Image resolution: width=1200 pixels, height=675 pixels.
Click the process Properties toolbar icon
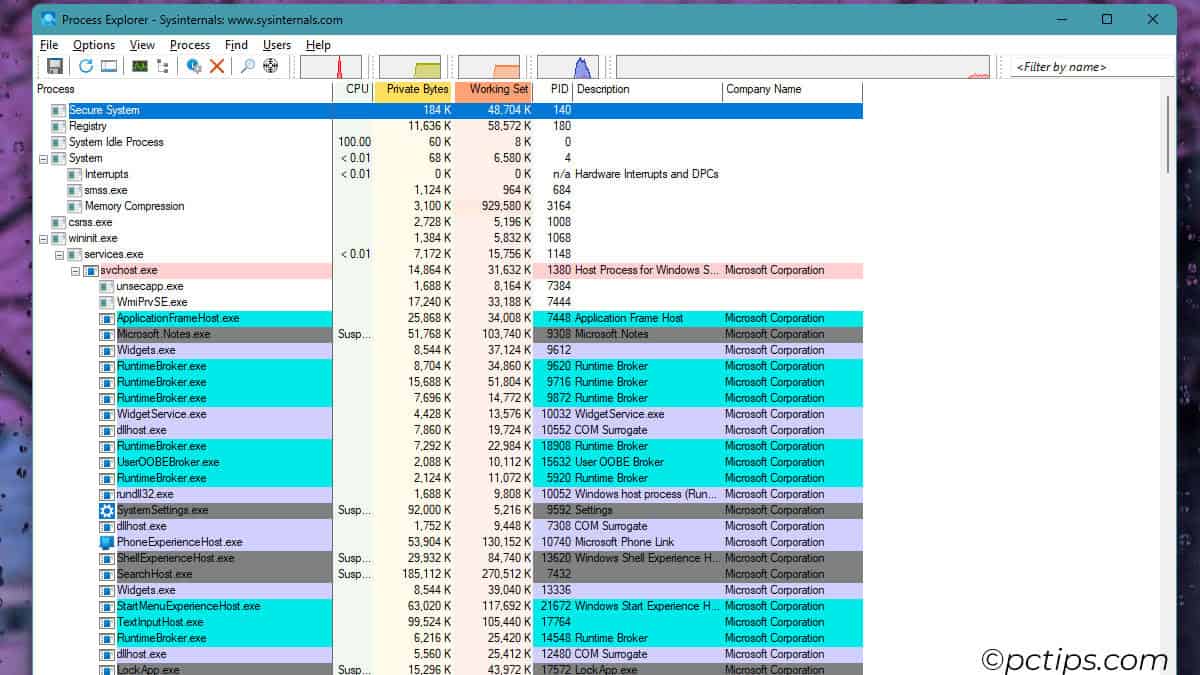pyautogui.click(x=194, y=66)
